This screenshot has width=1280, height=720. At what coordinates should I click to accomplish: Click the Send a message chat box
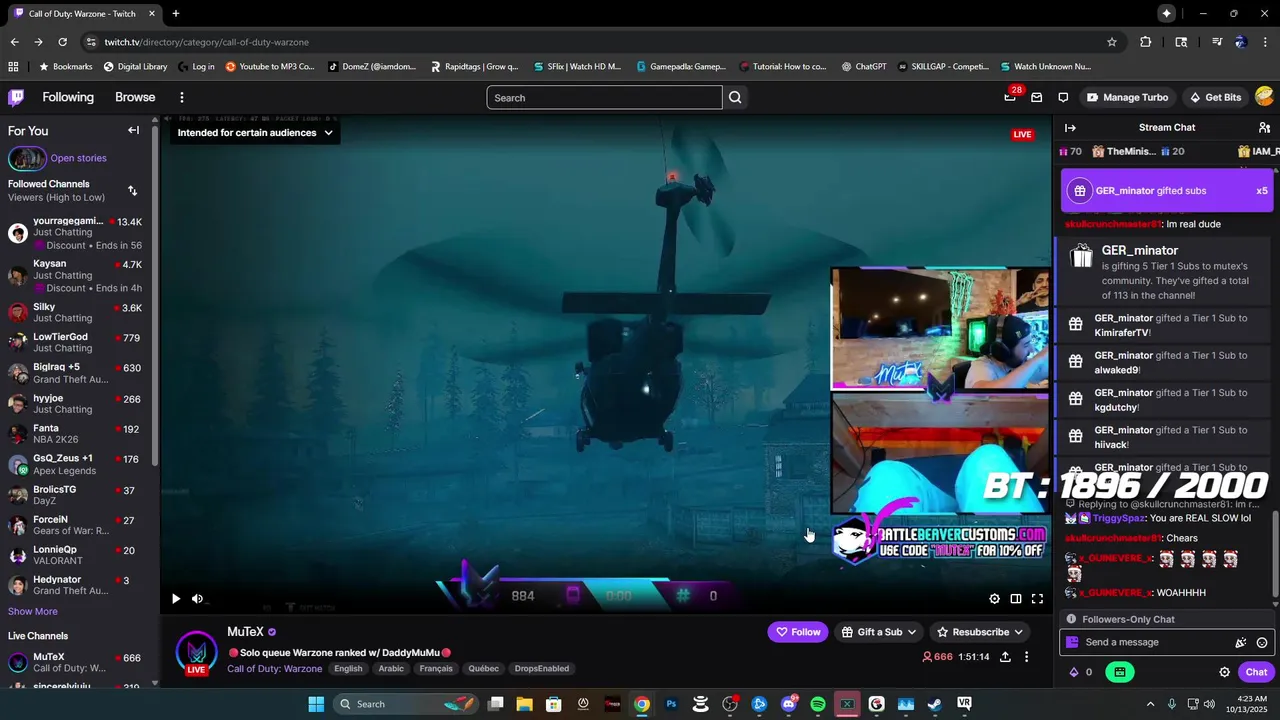tap(1167, 642)
